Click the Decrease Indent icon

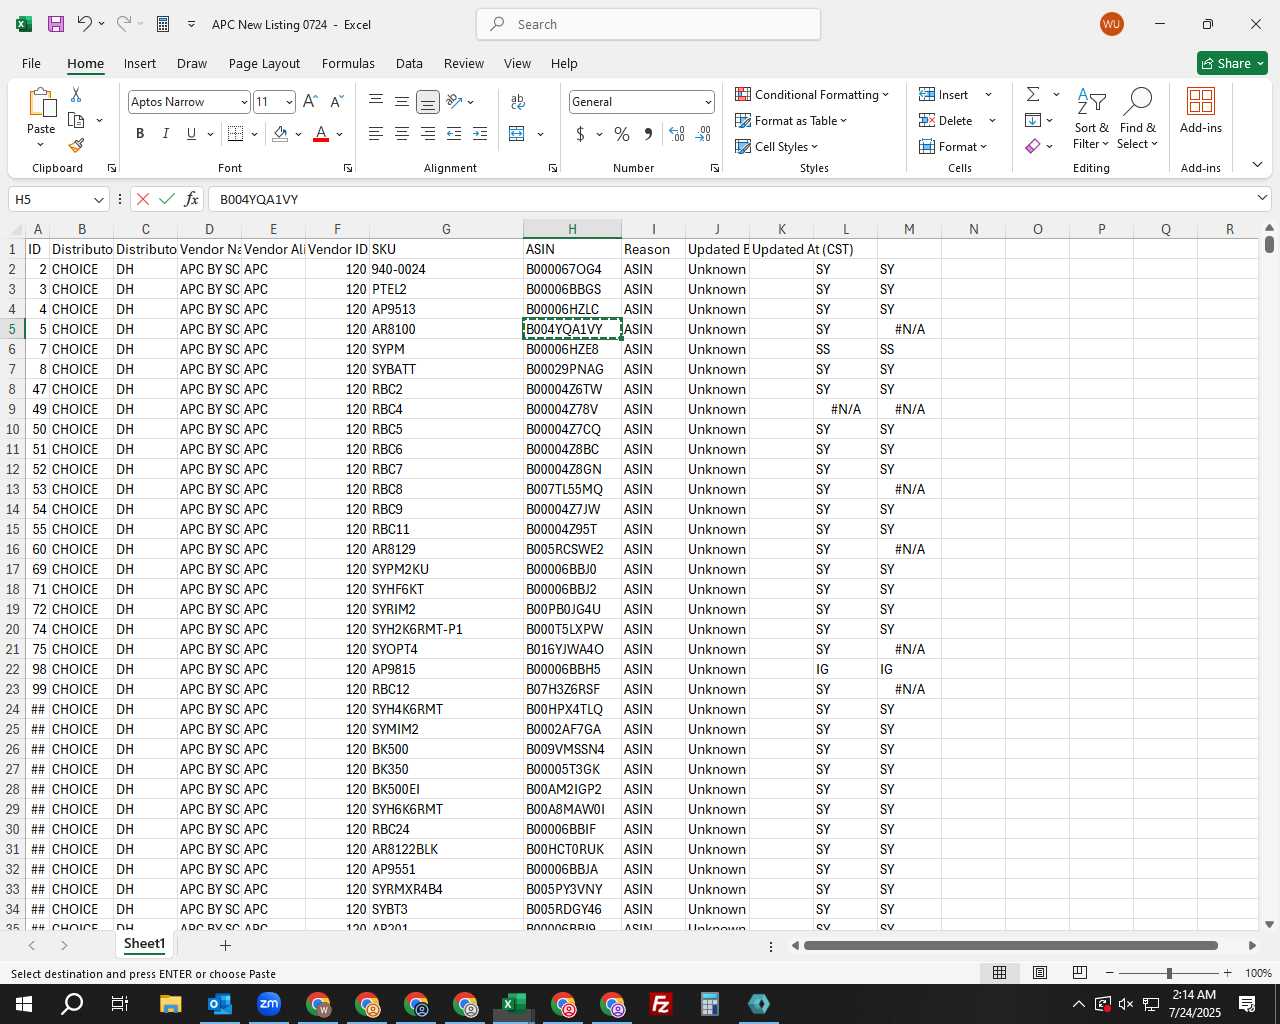pyautogui.click(x=454, y=134)
